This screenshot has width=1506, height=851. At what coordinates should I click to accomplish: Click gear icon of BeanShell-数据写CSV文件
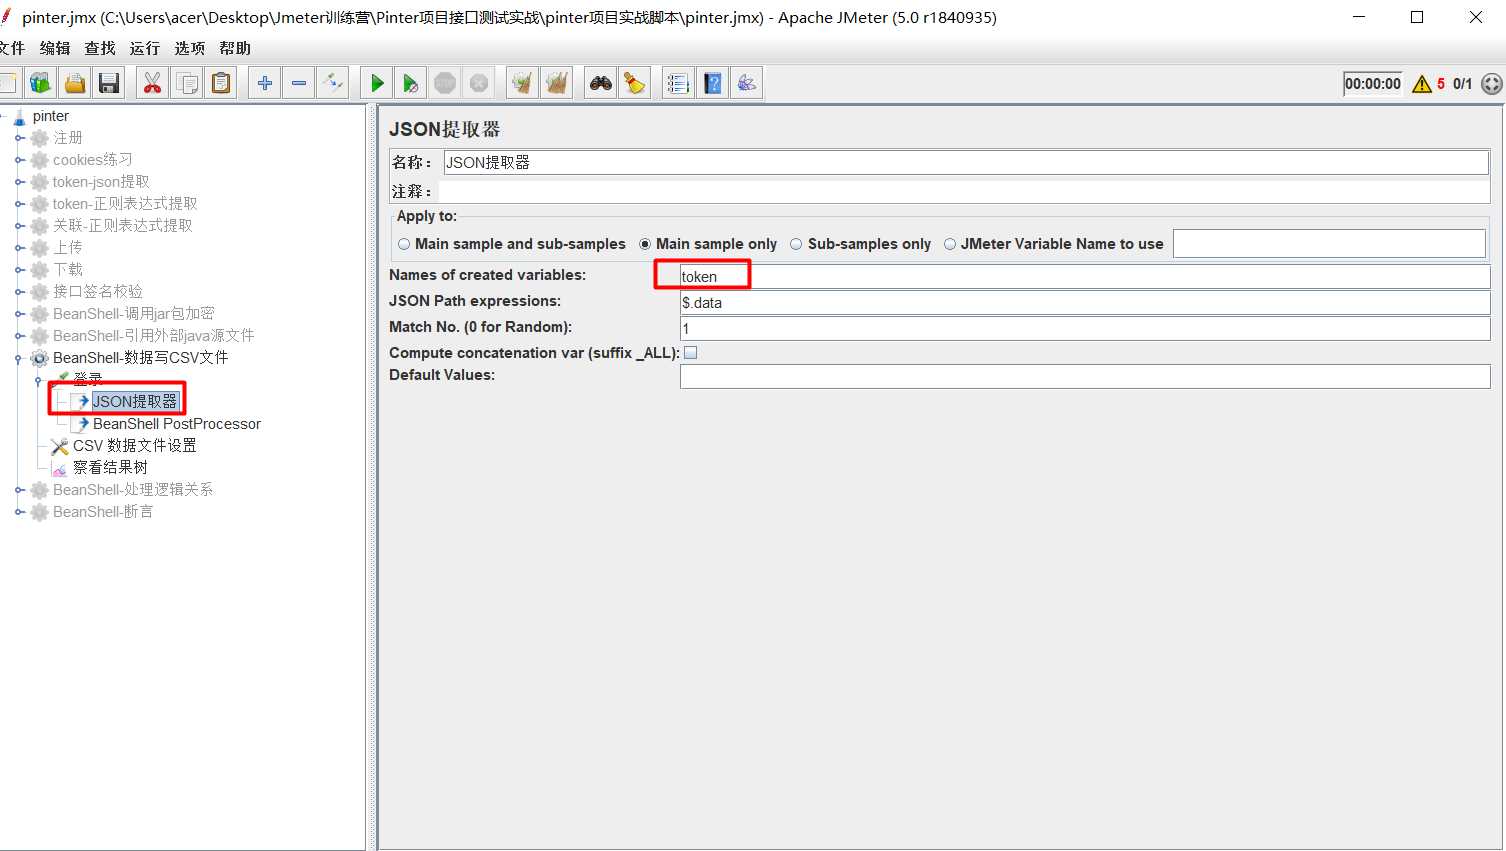click(x=39, y=358)
